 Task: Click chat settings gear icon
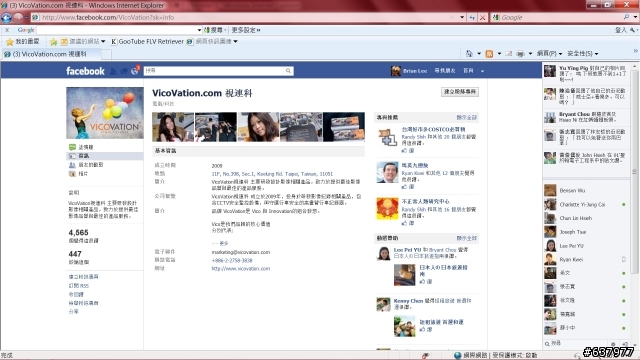[613, 344]
